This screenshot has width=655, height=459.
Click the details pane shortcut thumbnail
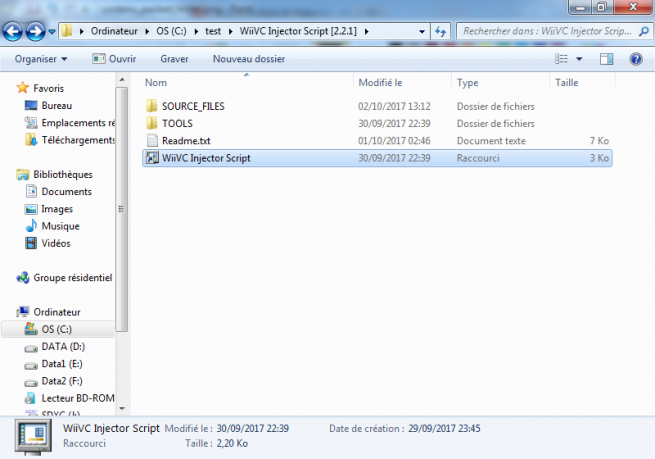pyautogui.click(x=33, y=437)
